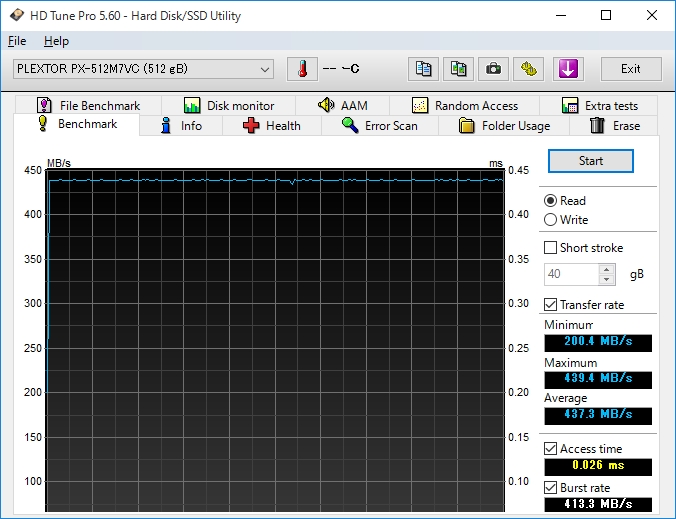Screen dimensions: 676x519
Task: Toggle the Burst rate checkbox
Action: [551, 488]
